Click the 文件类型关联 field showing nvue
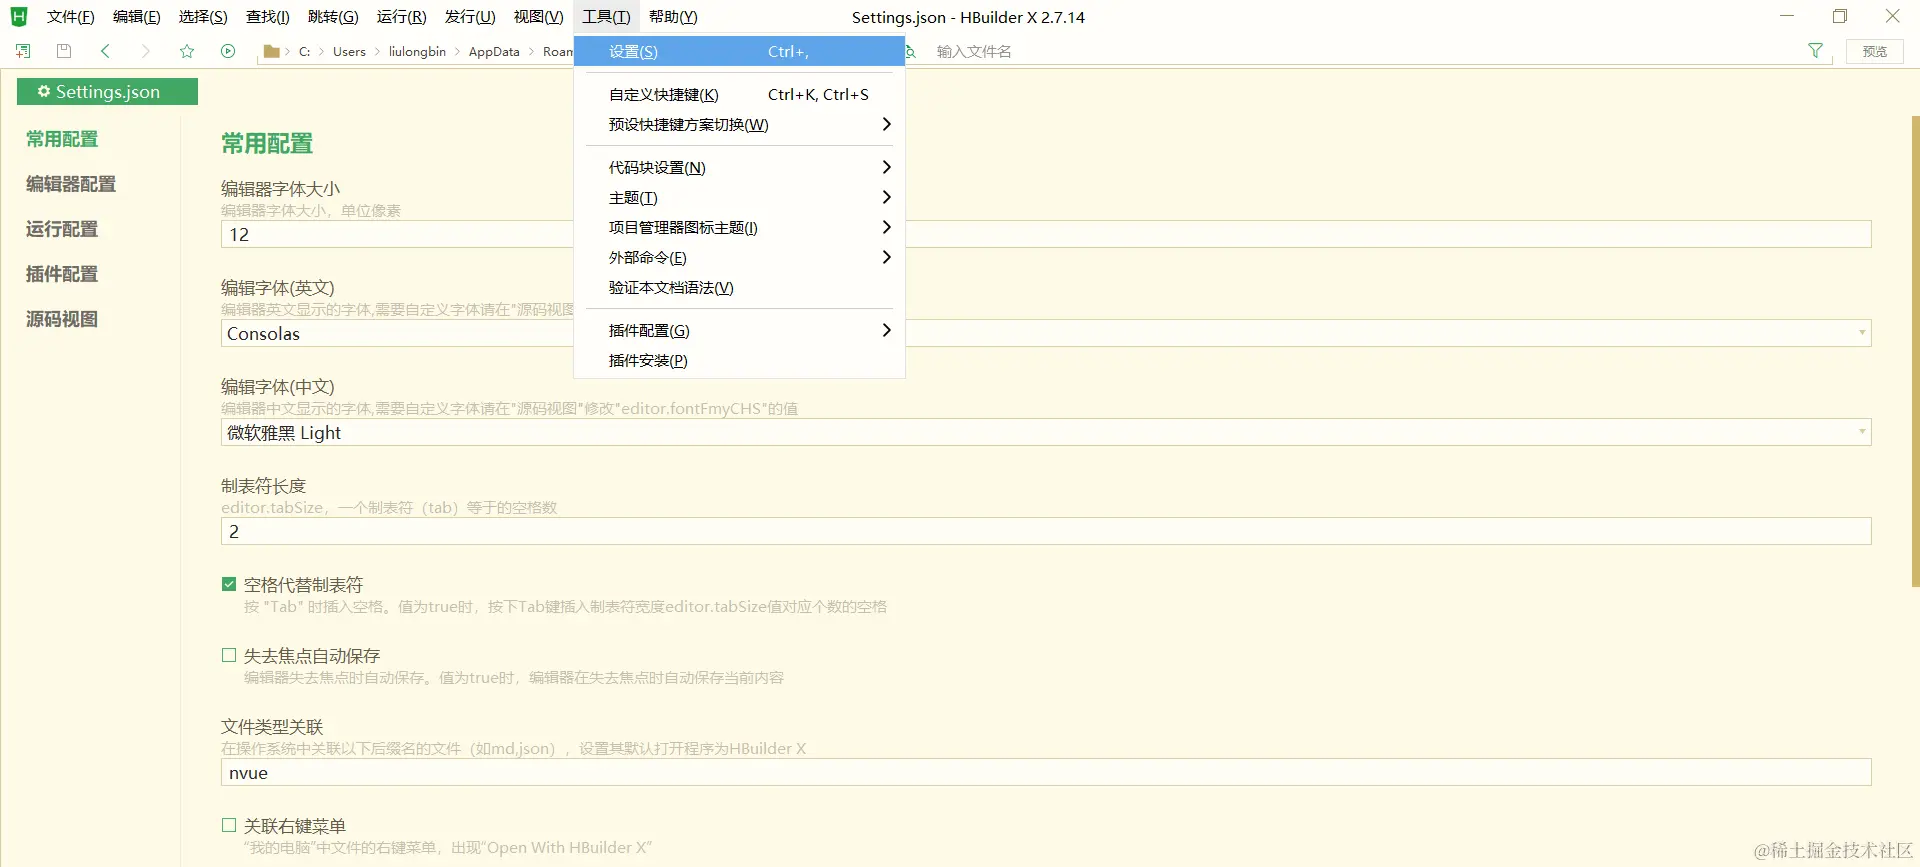 (1046, 772)
